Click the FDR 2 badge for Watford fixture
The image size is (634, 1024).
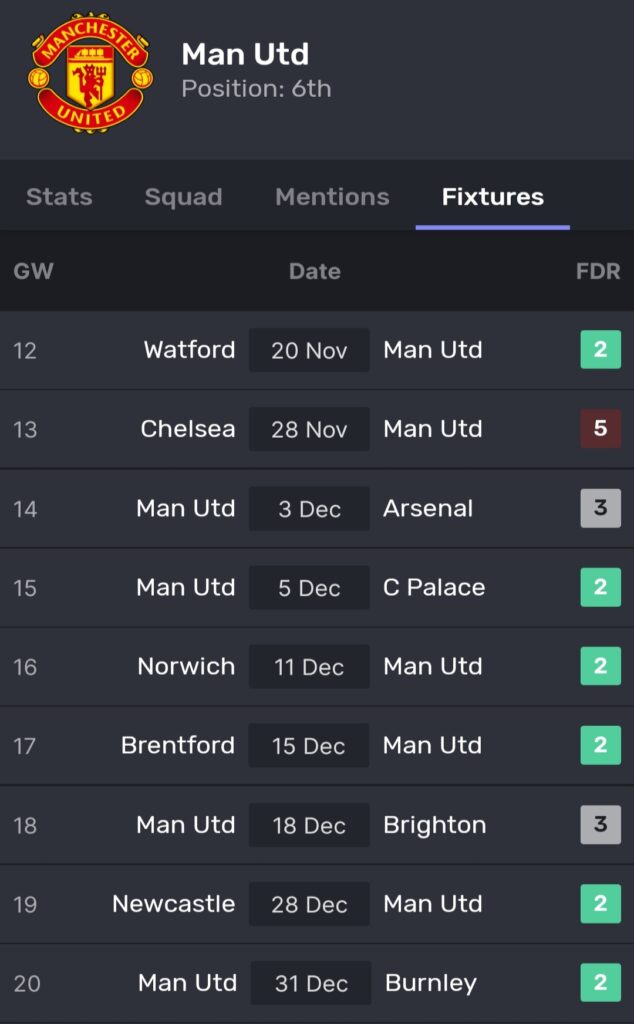[600, 350]
